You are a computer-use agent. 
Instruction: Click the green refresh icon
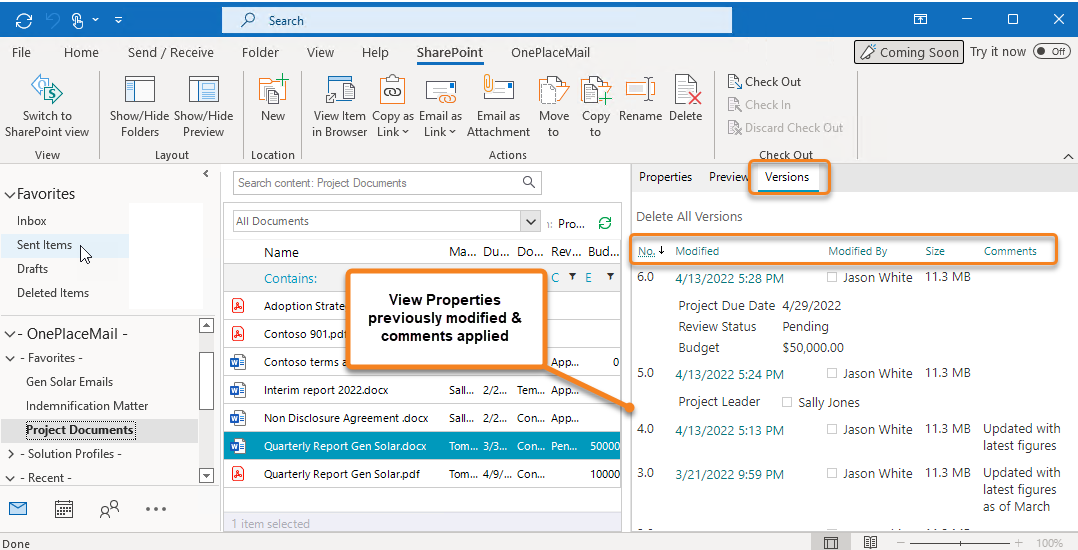click(x=605, y=223)
